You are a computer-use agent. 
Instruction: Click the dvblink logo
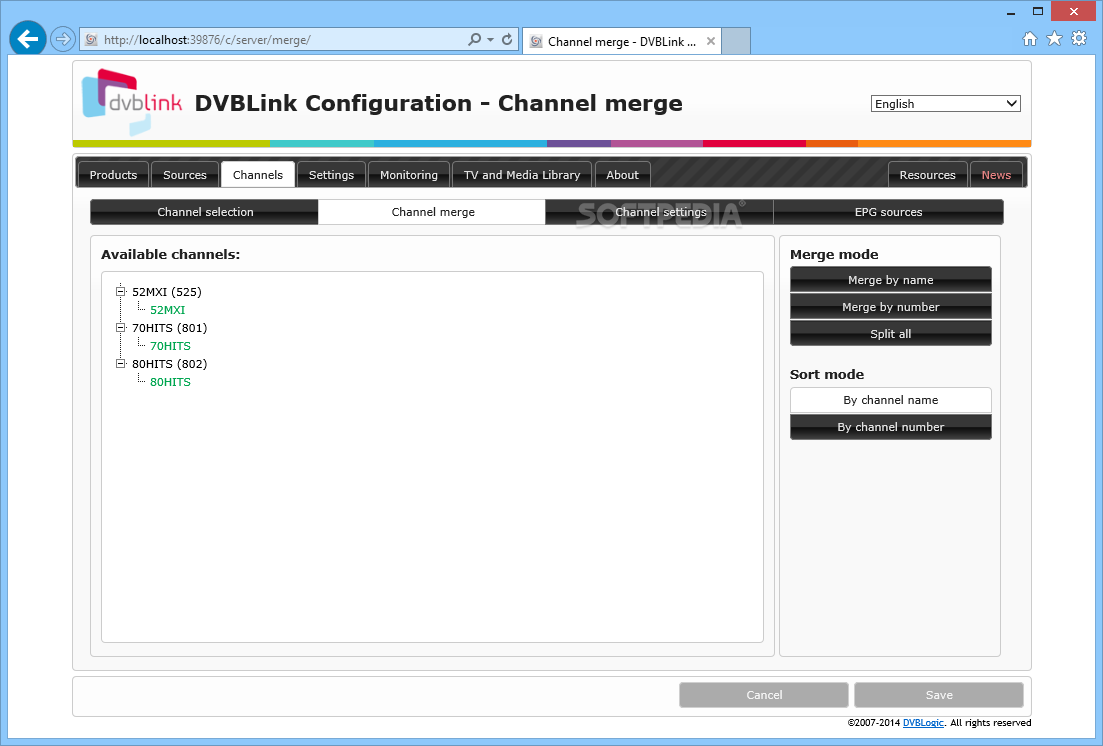(132, 102)
